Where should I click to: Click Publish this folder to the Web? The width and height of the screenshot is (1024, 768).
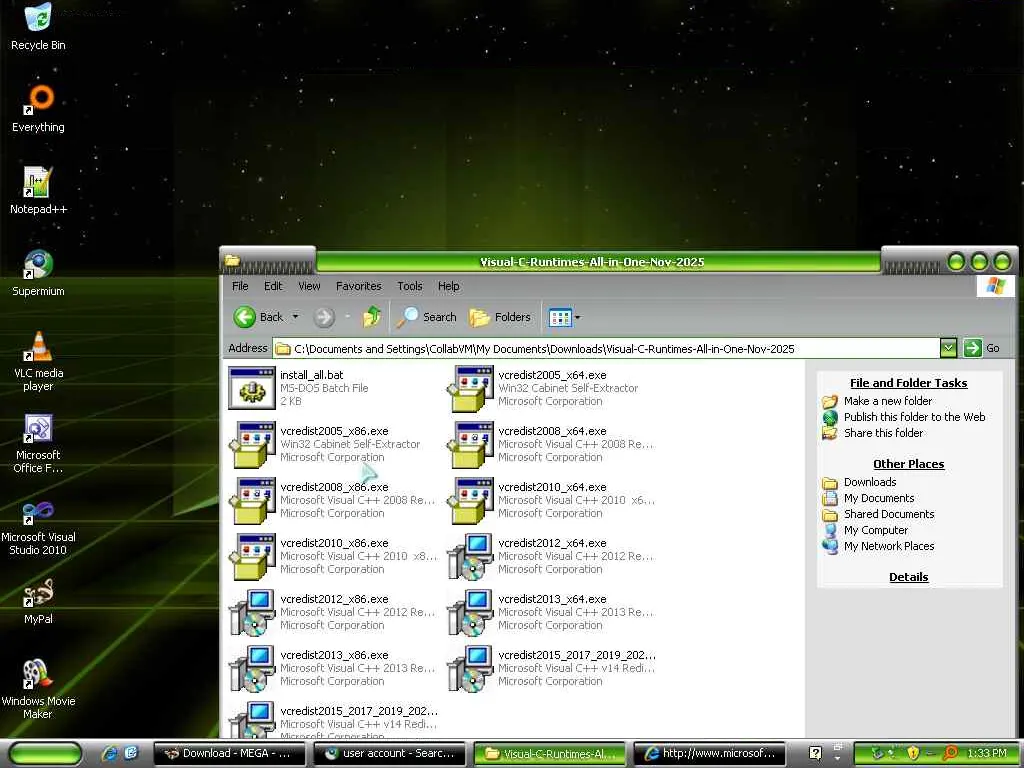tap(914, 417)
